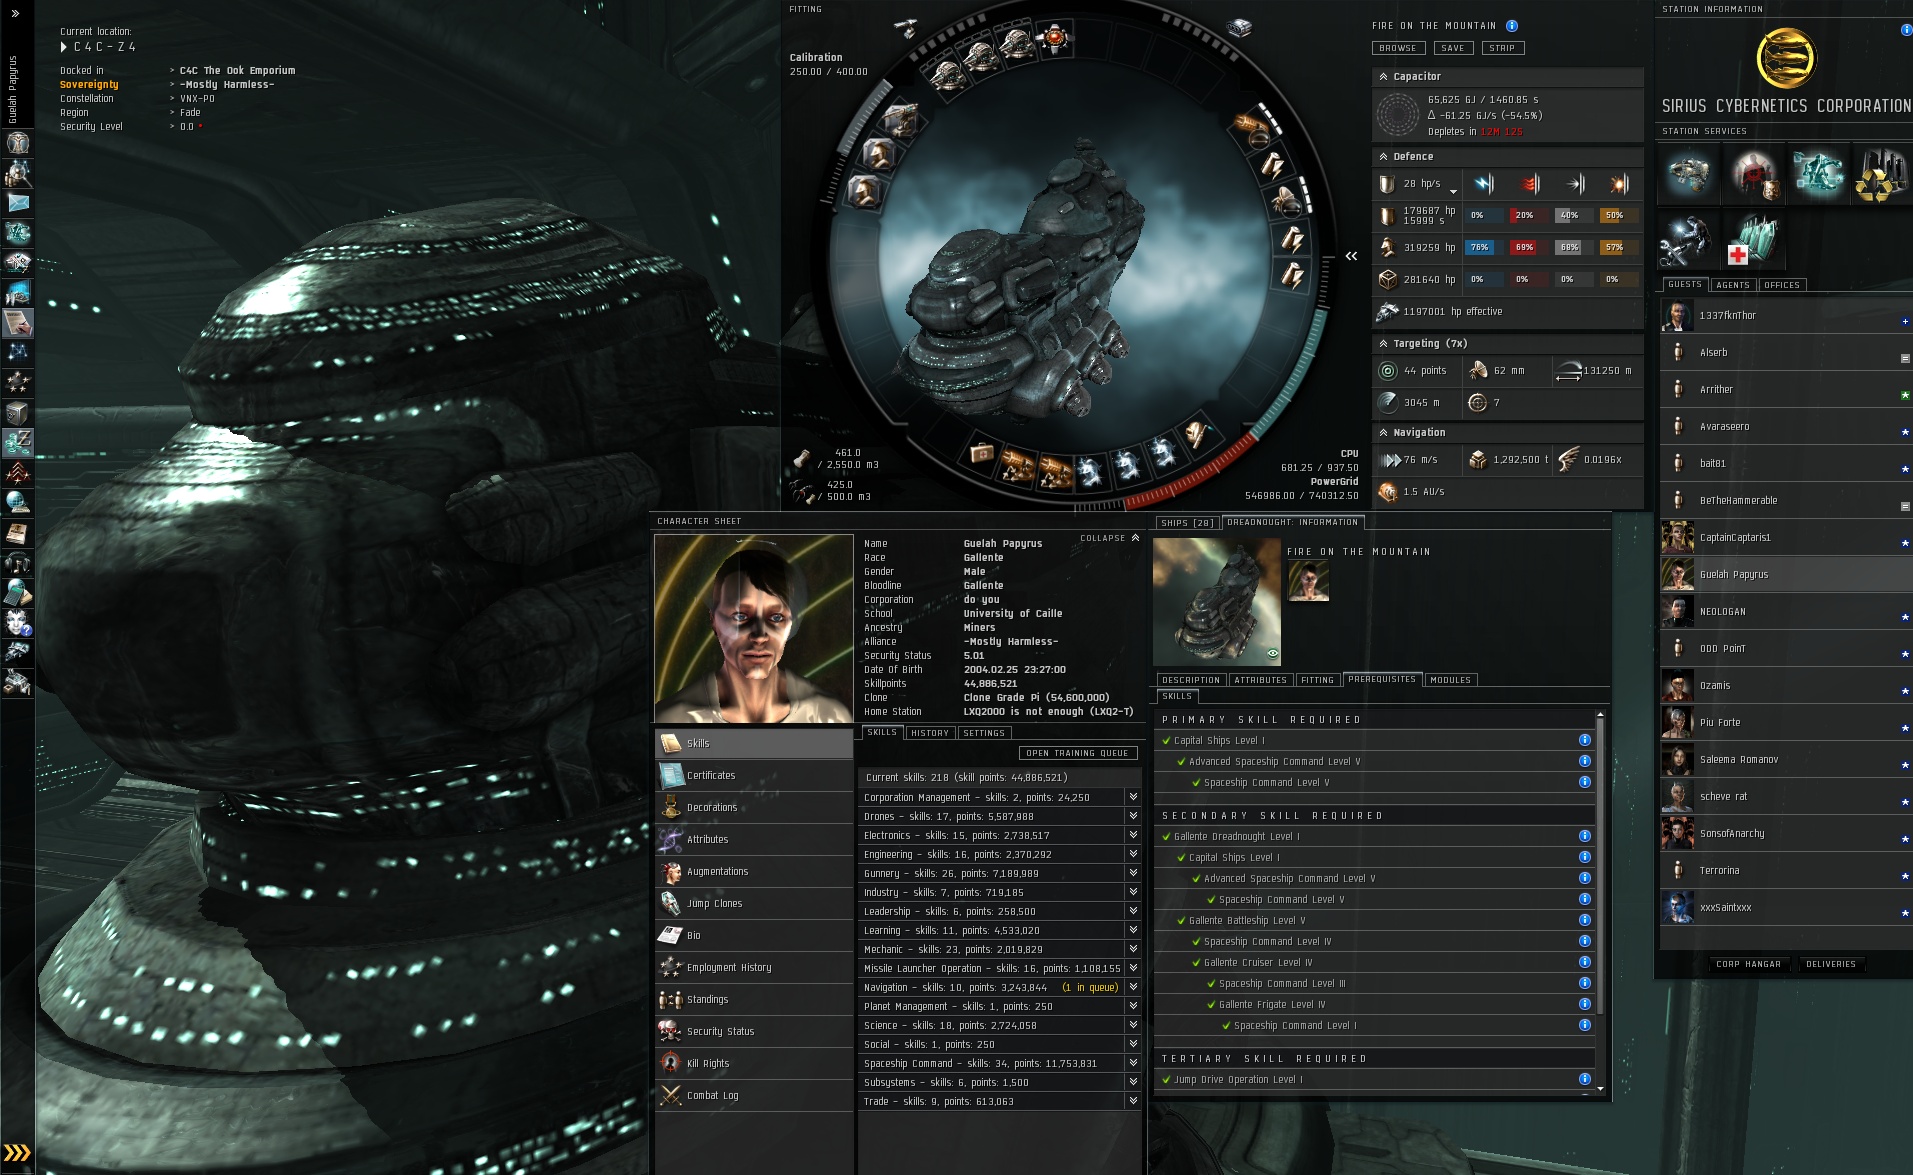1913x1175 pixels.
Task: Click the Strip fitting button
Action: click(x=1502, y=48)
